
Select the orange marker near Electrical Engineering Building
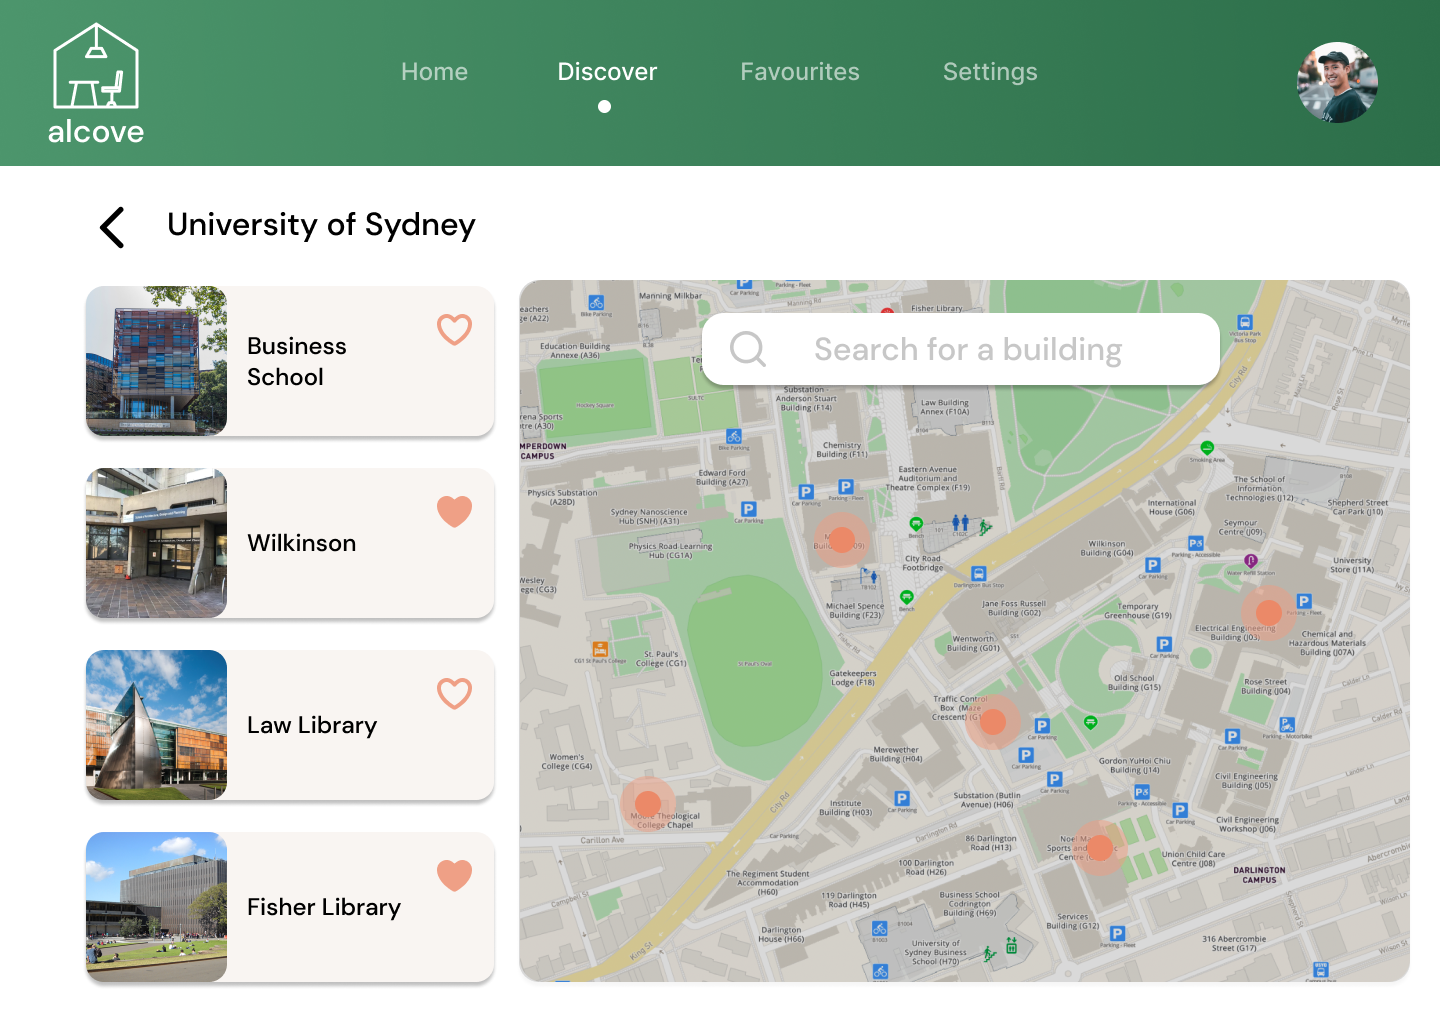[1269, 612]
